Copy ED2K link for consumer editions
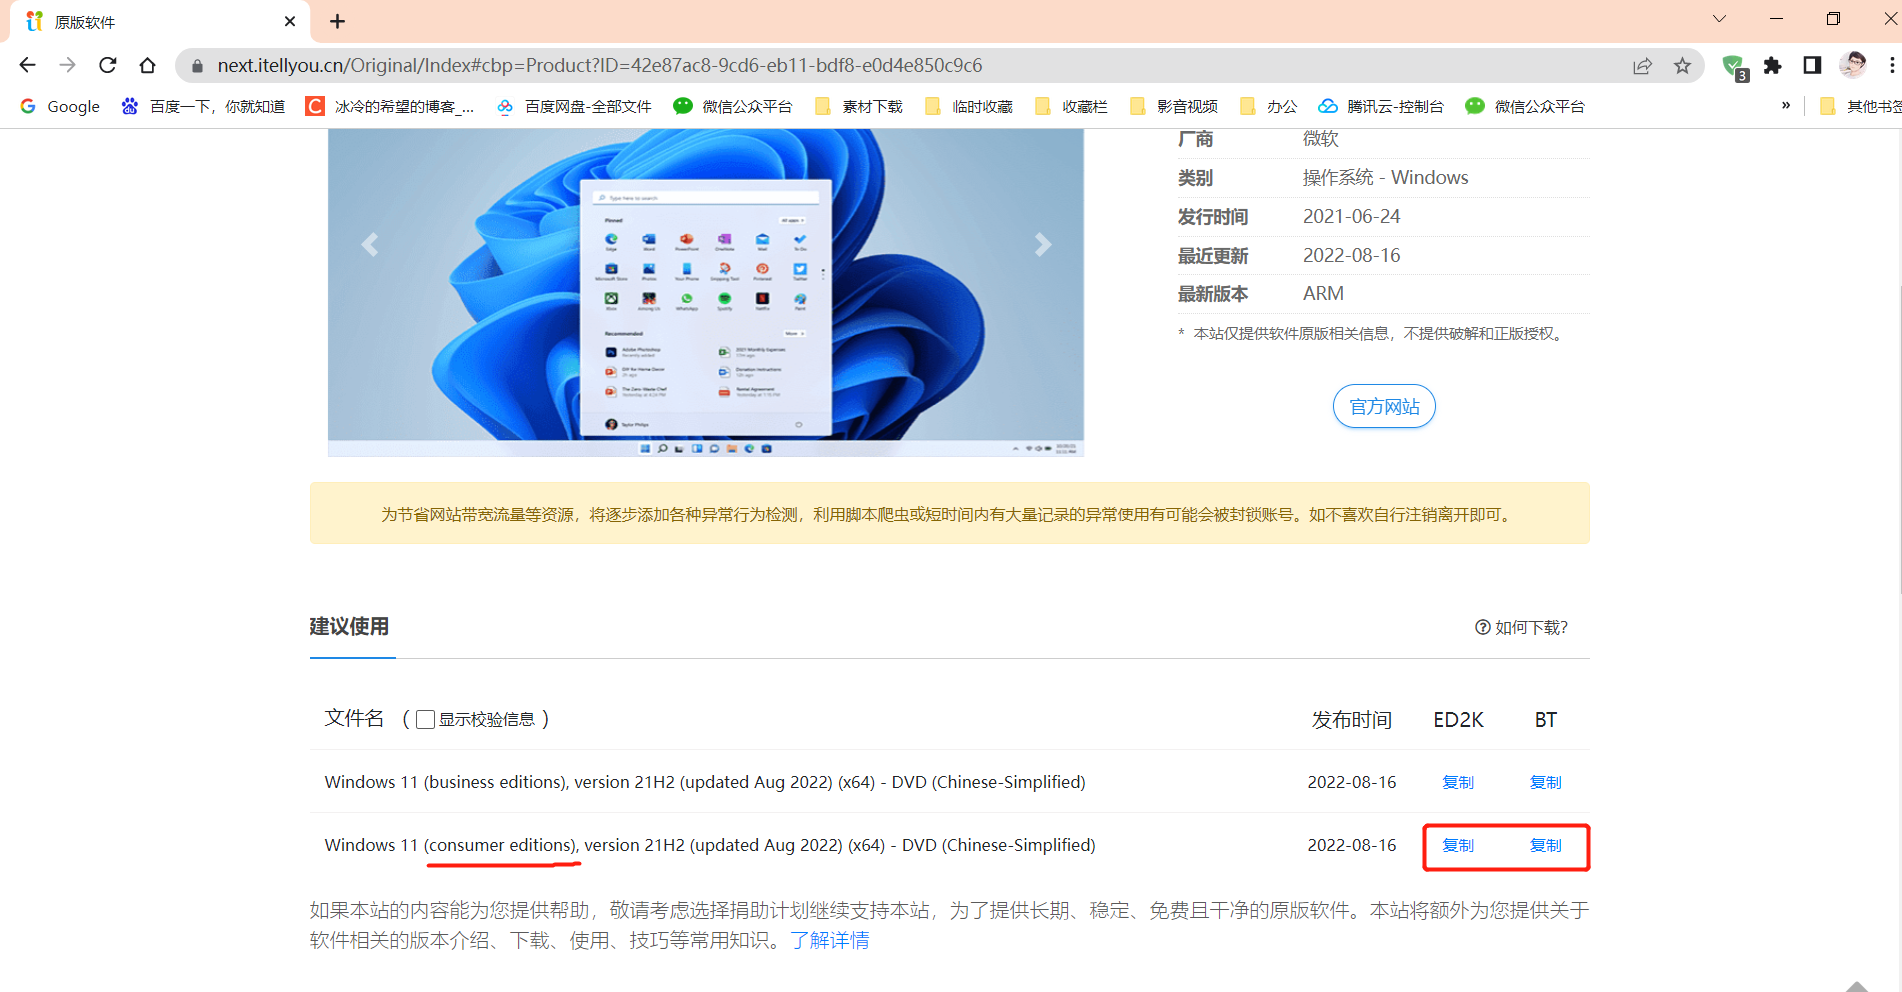 1458,845
